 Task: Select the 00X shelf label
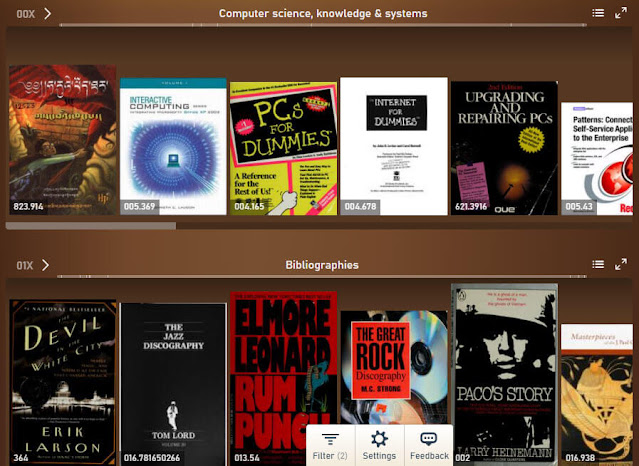point(25,14)
